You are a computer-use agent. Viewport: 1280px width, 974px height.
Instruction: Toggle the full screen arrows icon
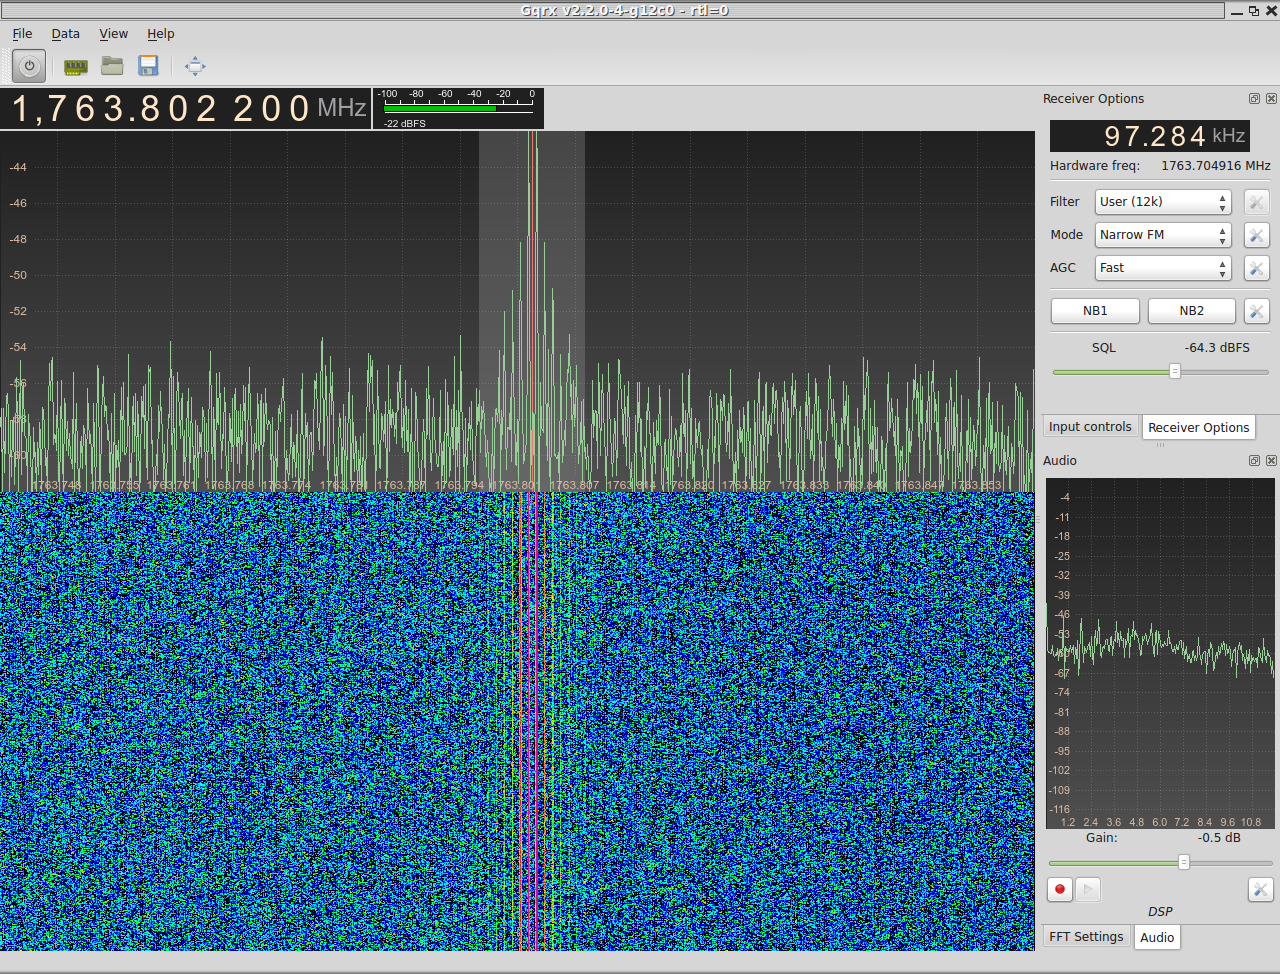[195, 66]
